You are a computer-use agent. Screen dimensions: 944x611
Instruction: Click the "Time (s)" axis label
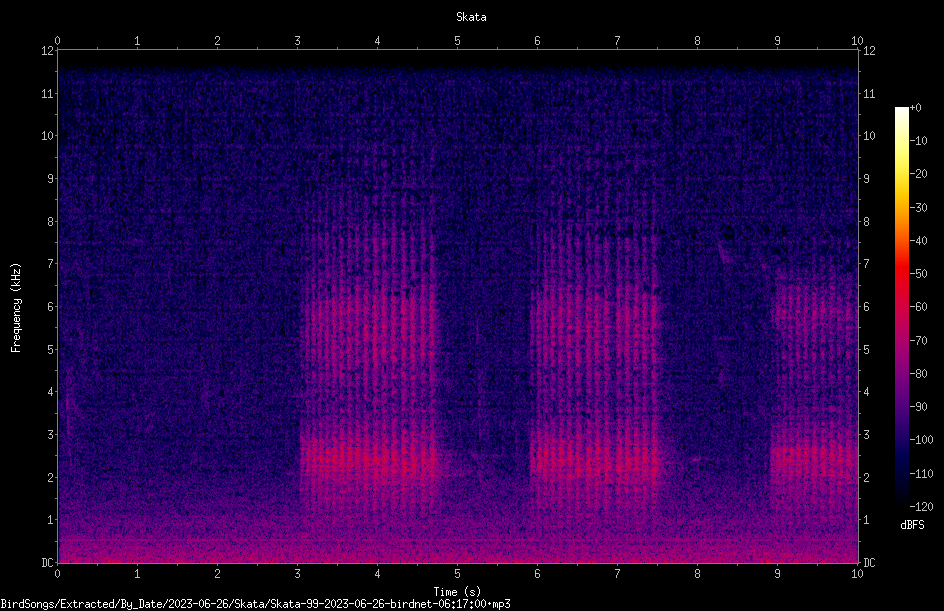tap(457, 592)
